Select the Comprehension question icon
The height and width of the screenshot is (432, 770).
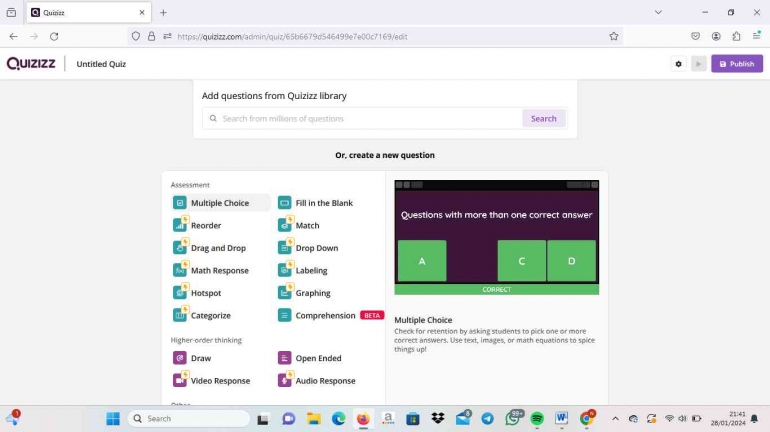tap(284, 315)
